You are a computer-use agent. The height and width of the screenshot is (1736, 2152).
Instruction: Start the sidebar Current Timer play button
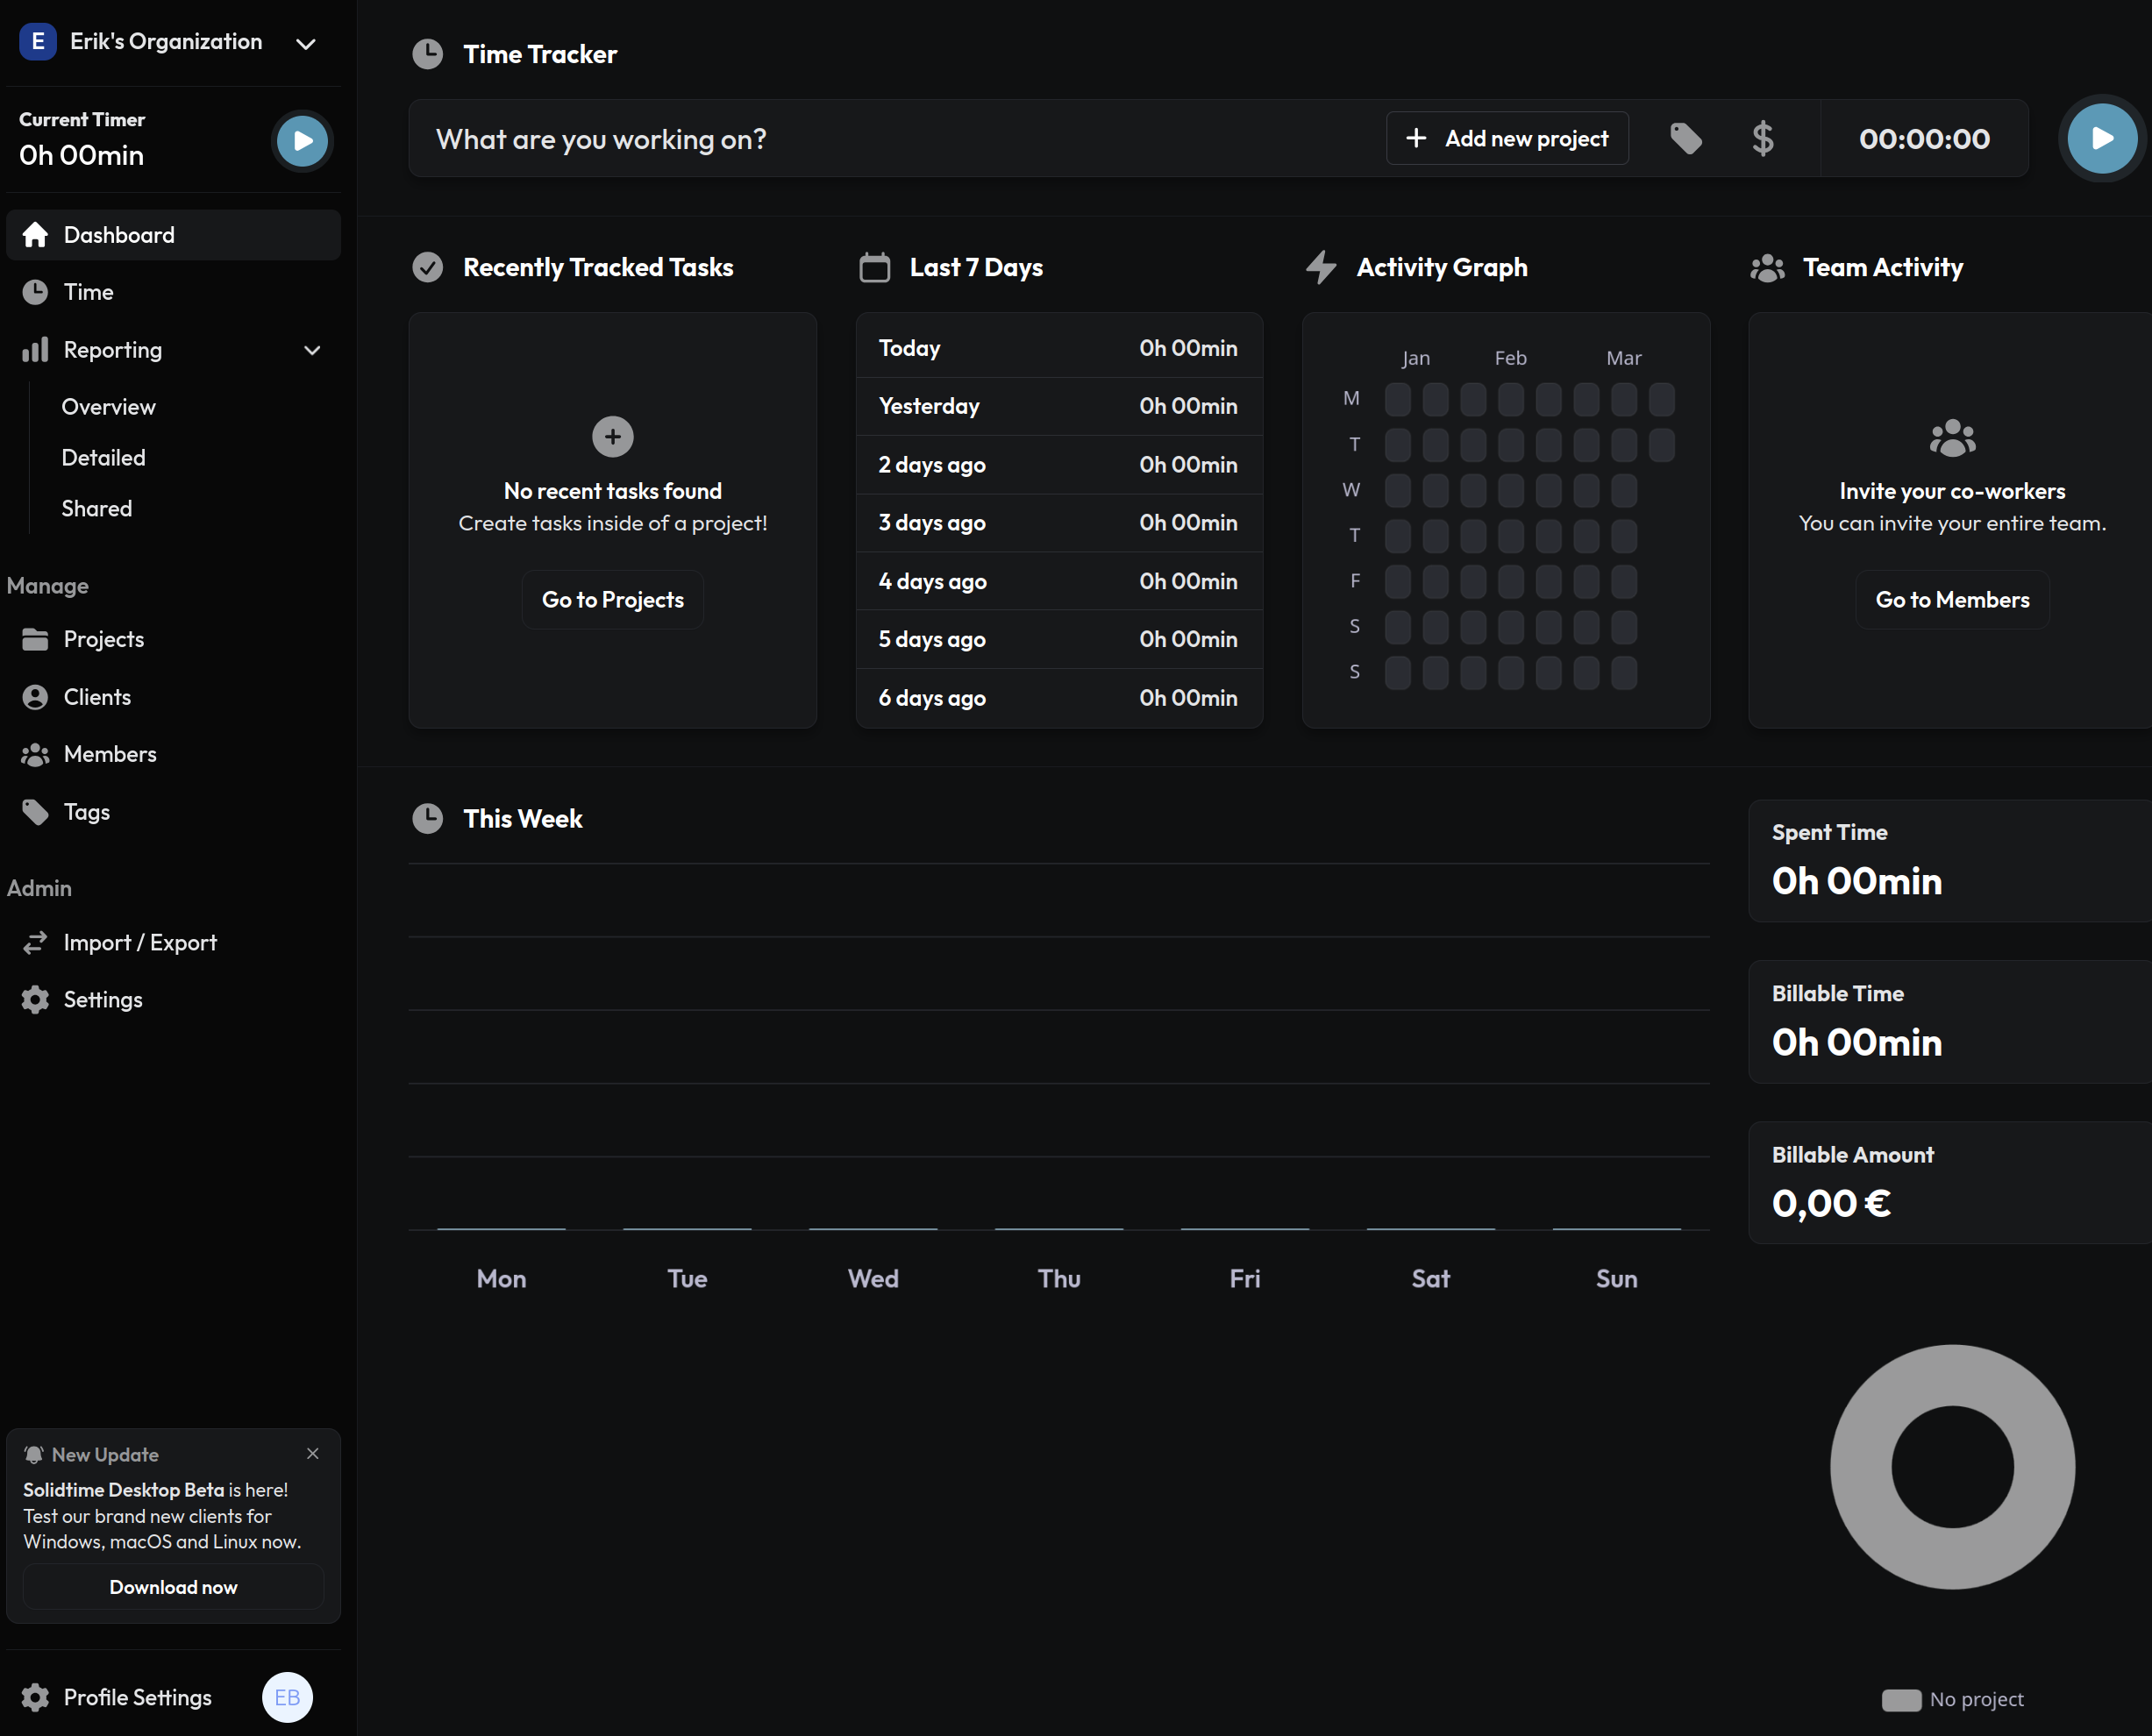point(302,141)
